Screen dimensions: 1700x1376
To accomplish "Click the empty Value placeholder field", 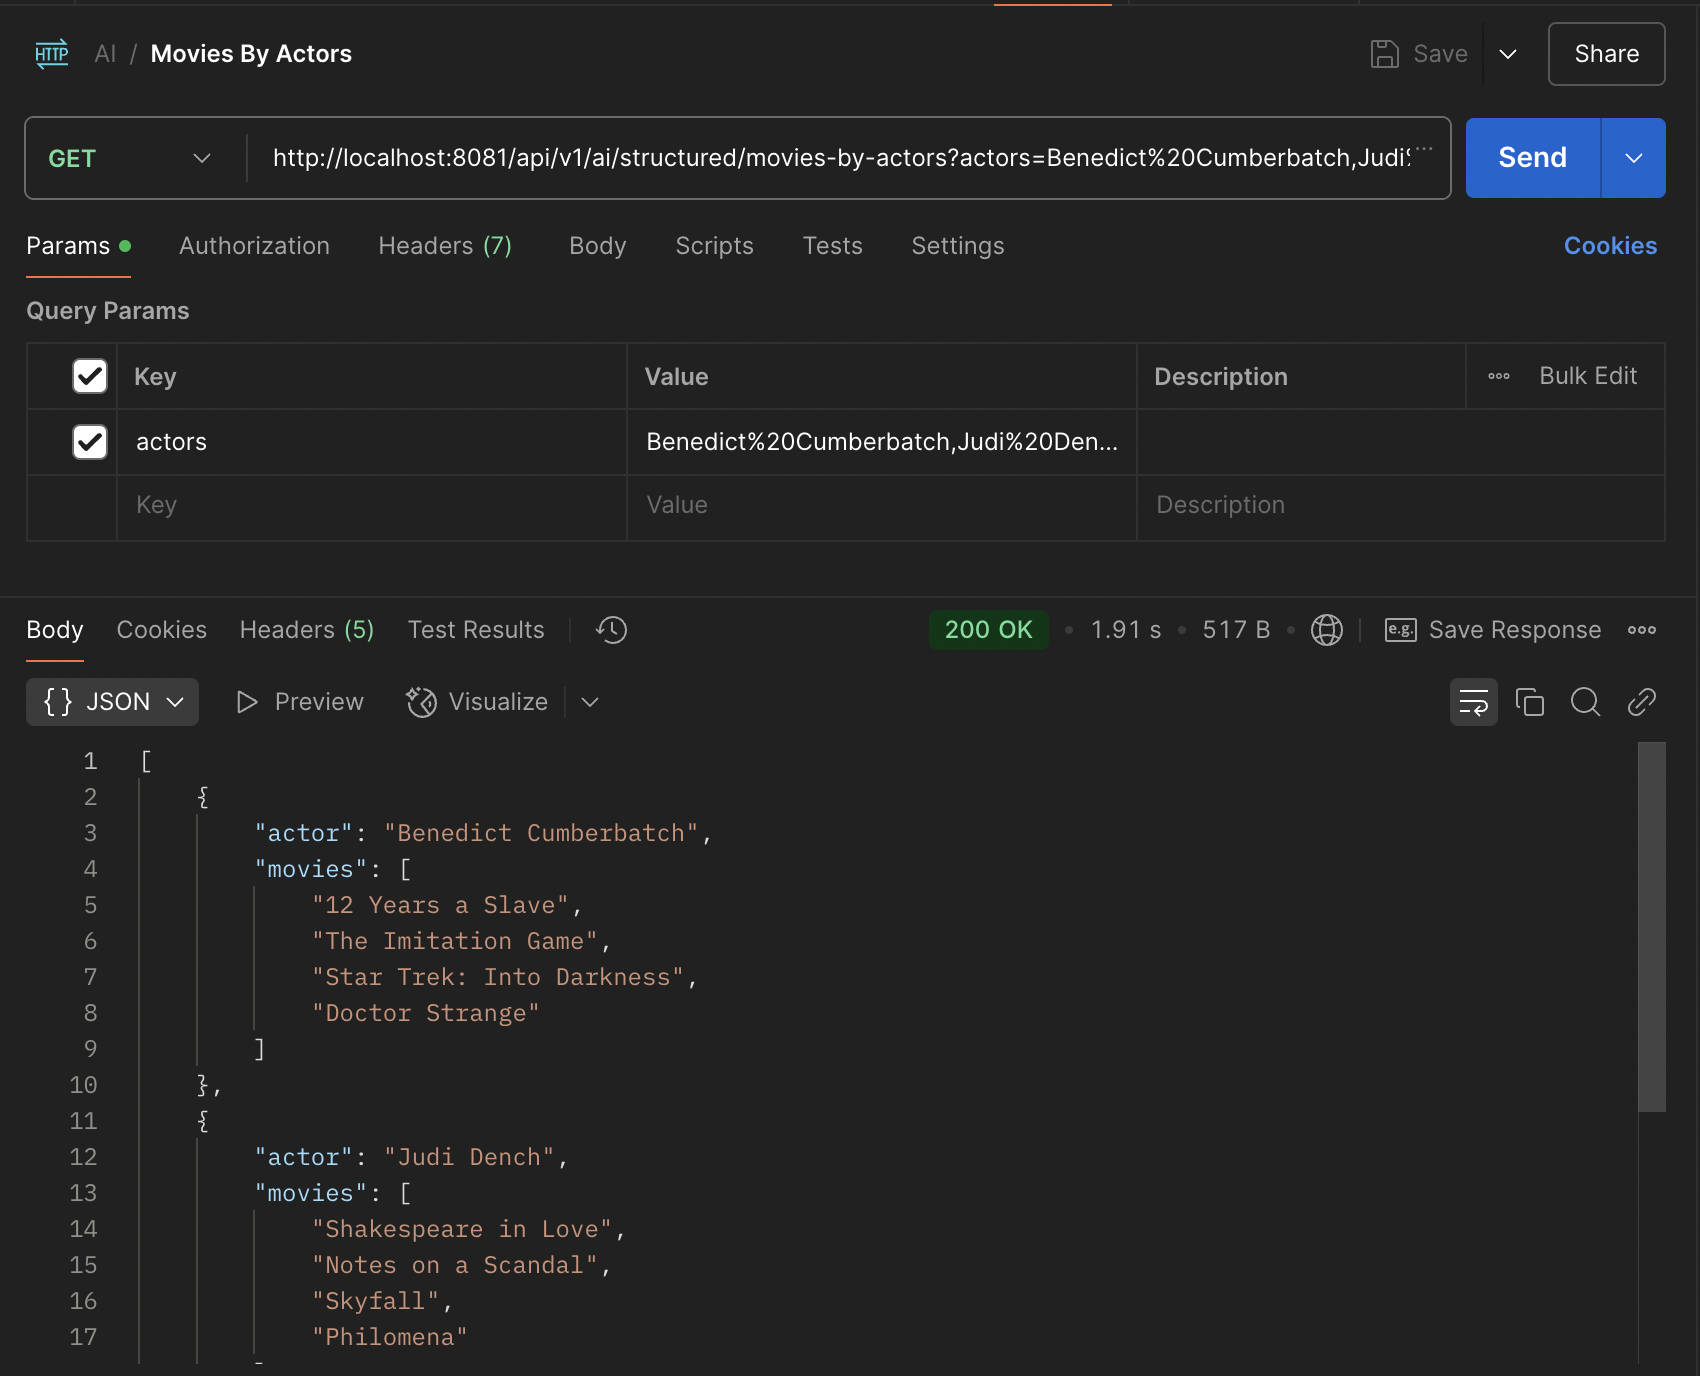I will tap(882, 505).
